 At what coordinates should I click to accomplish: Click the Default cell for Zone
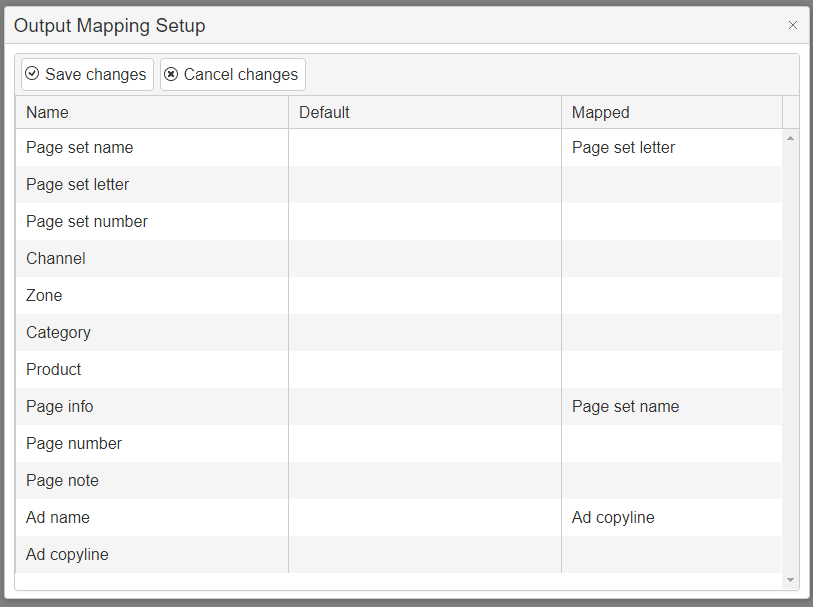click(x=425, y=296)
